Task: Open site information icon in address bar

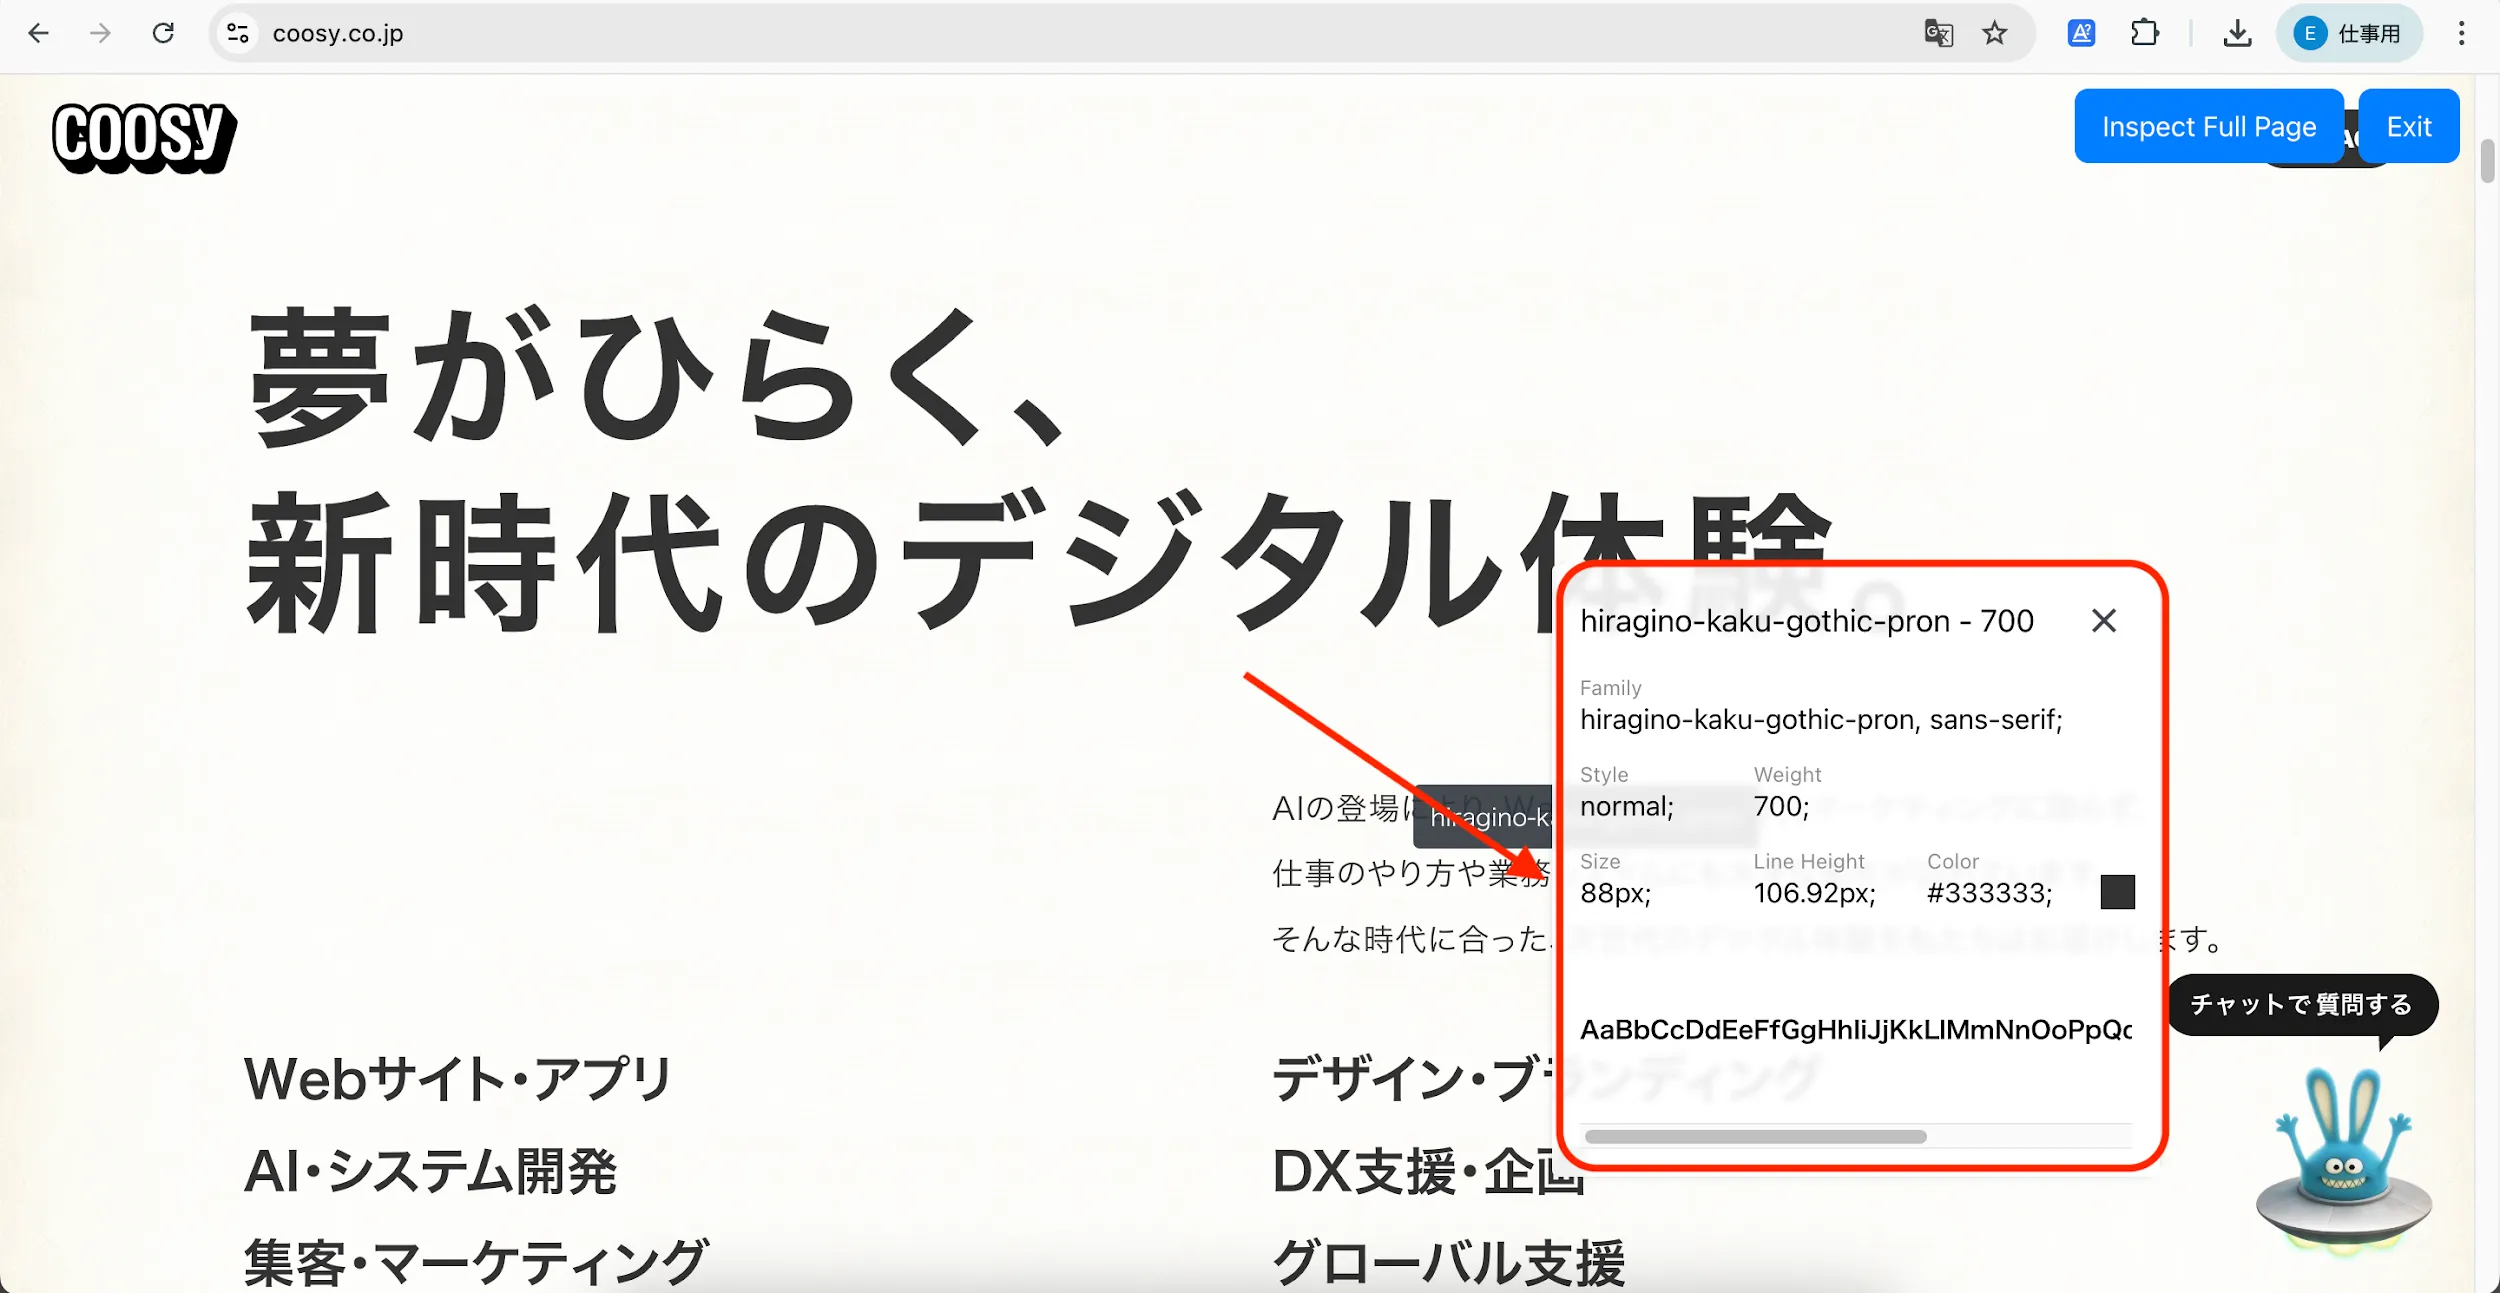Action: tap(238, 33)
